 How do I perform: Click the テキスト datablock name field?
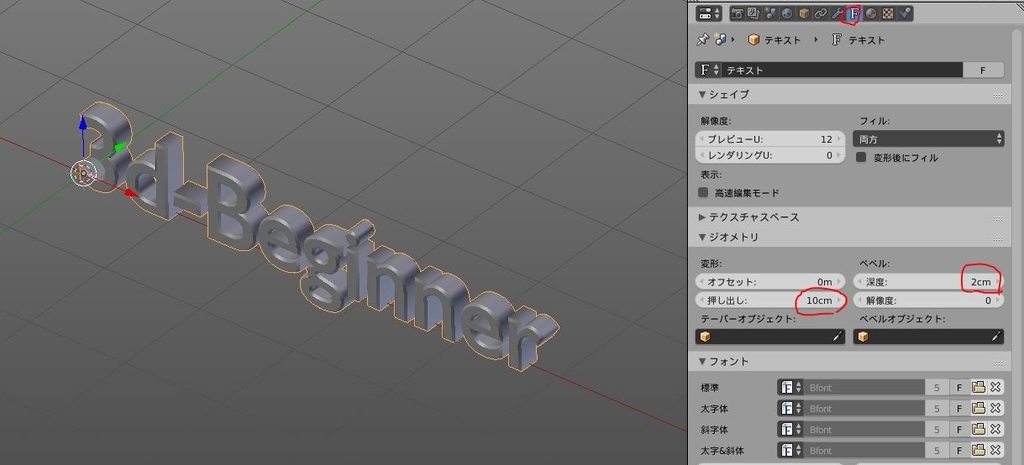pos(842,70)
